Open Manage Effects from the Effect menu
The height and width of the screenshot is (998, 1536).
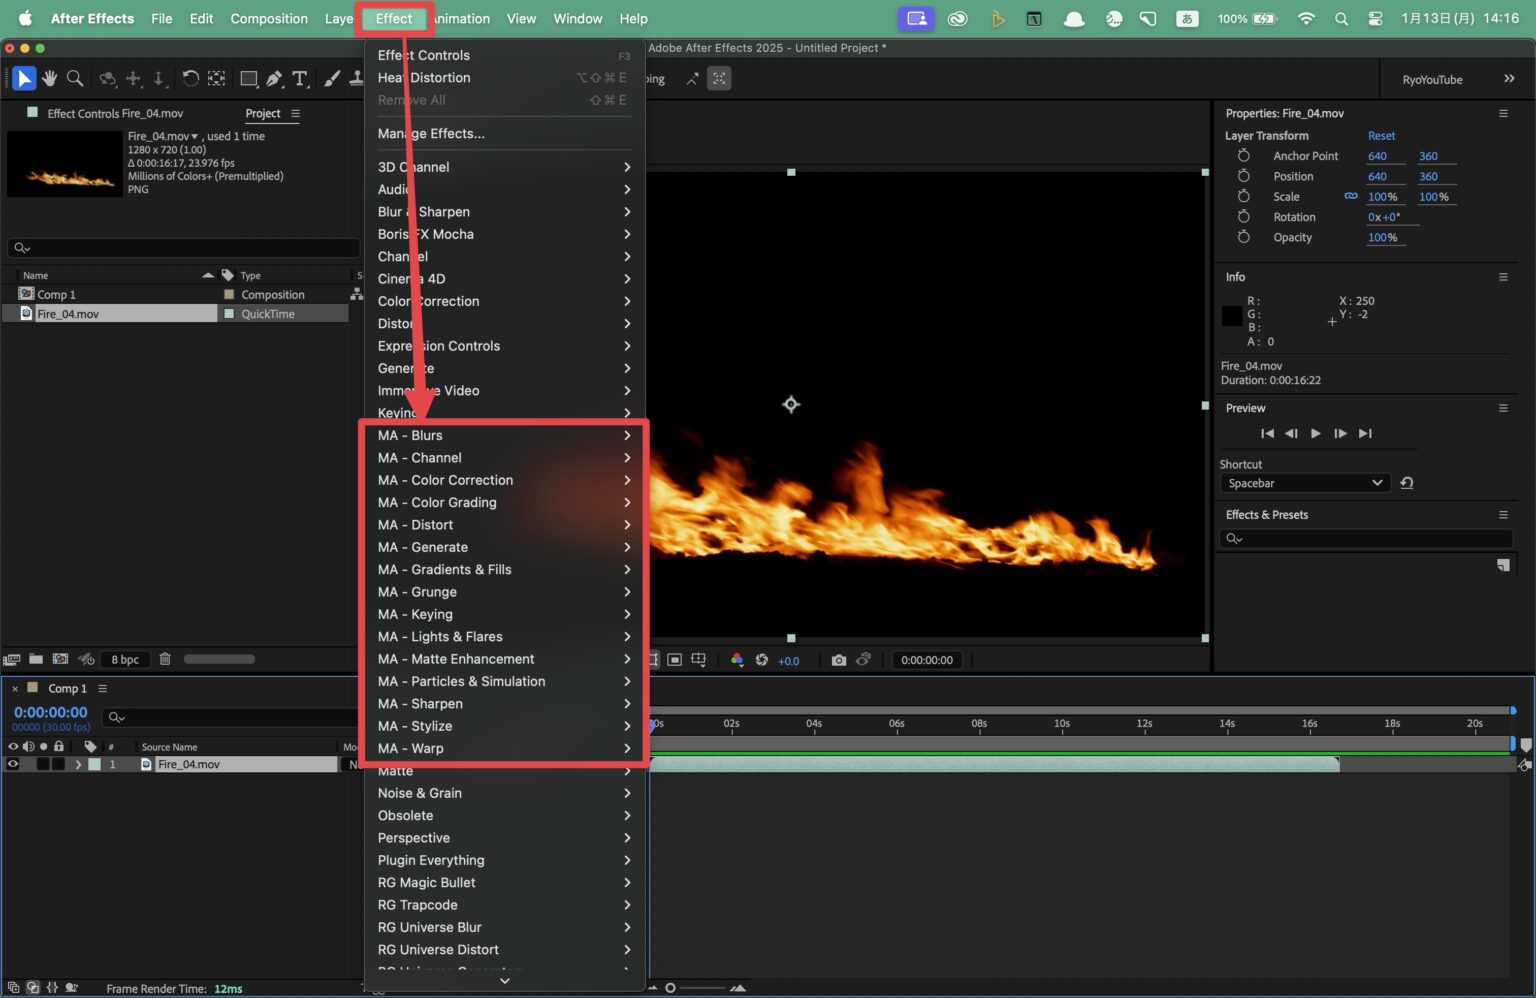point(430,133)
